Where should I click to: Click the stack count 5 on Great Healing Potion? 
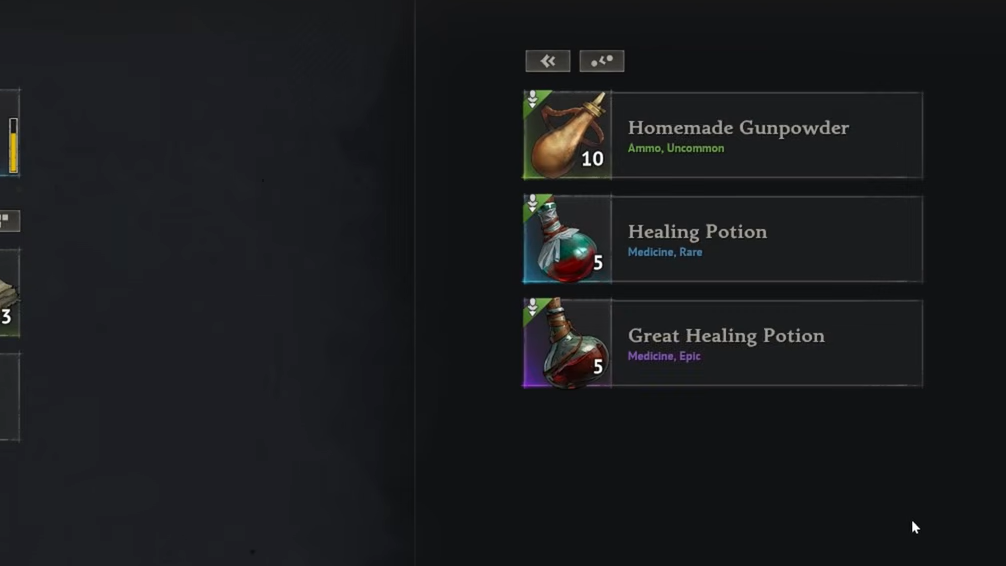(x=598, y=366)
